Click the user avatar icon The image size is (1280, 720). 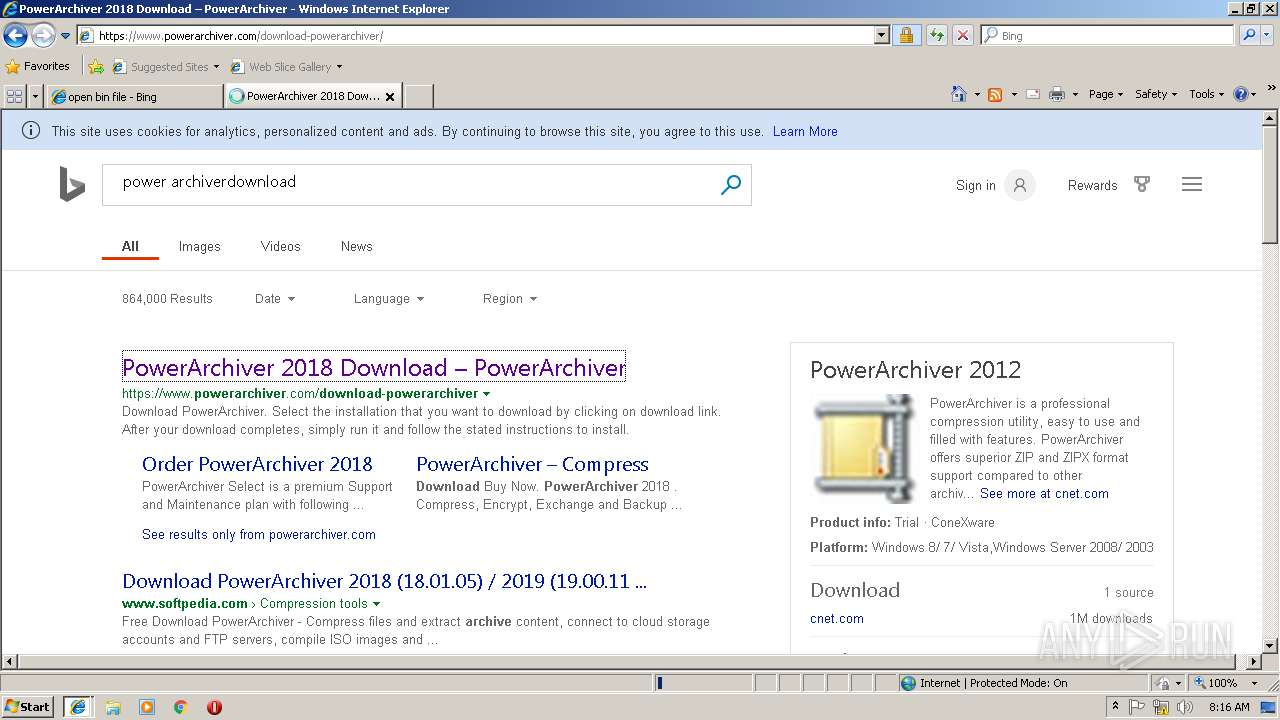pos(1020,185)
